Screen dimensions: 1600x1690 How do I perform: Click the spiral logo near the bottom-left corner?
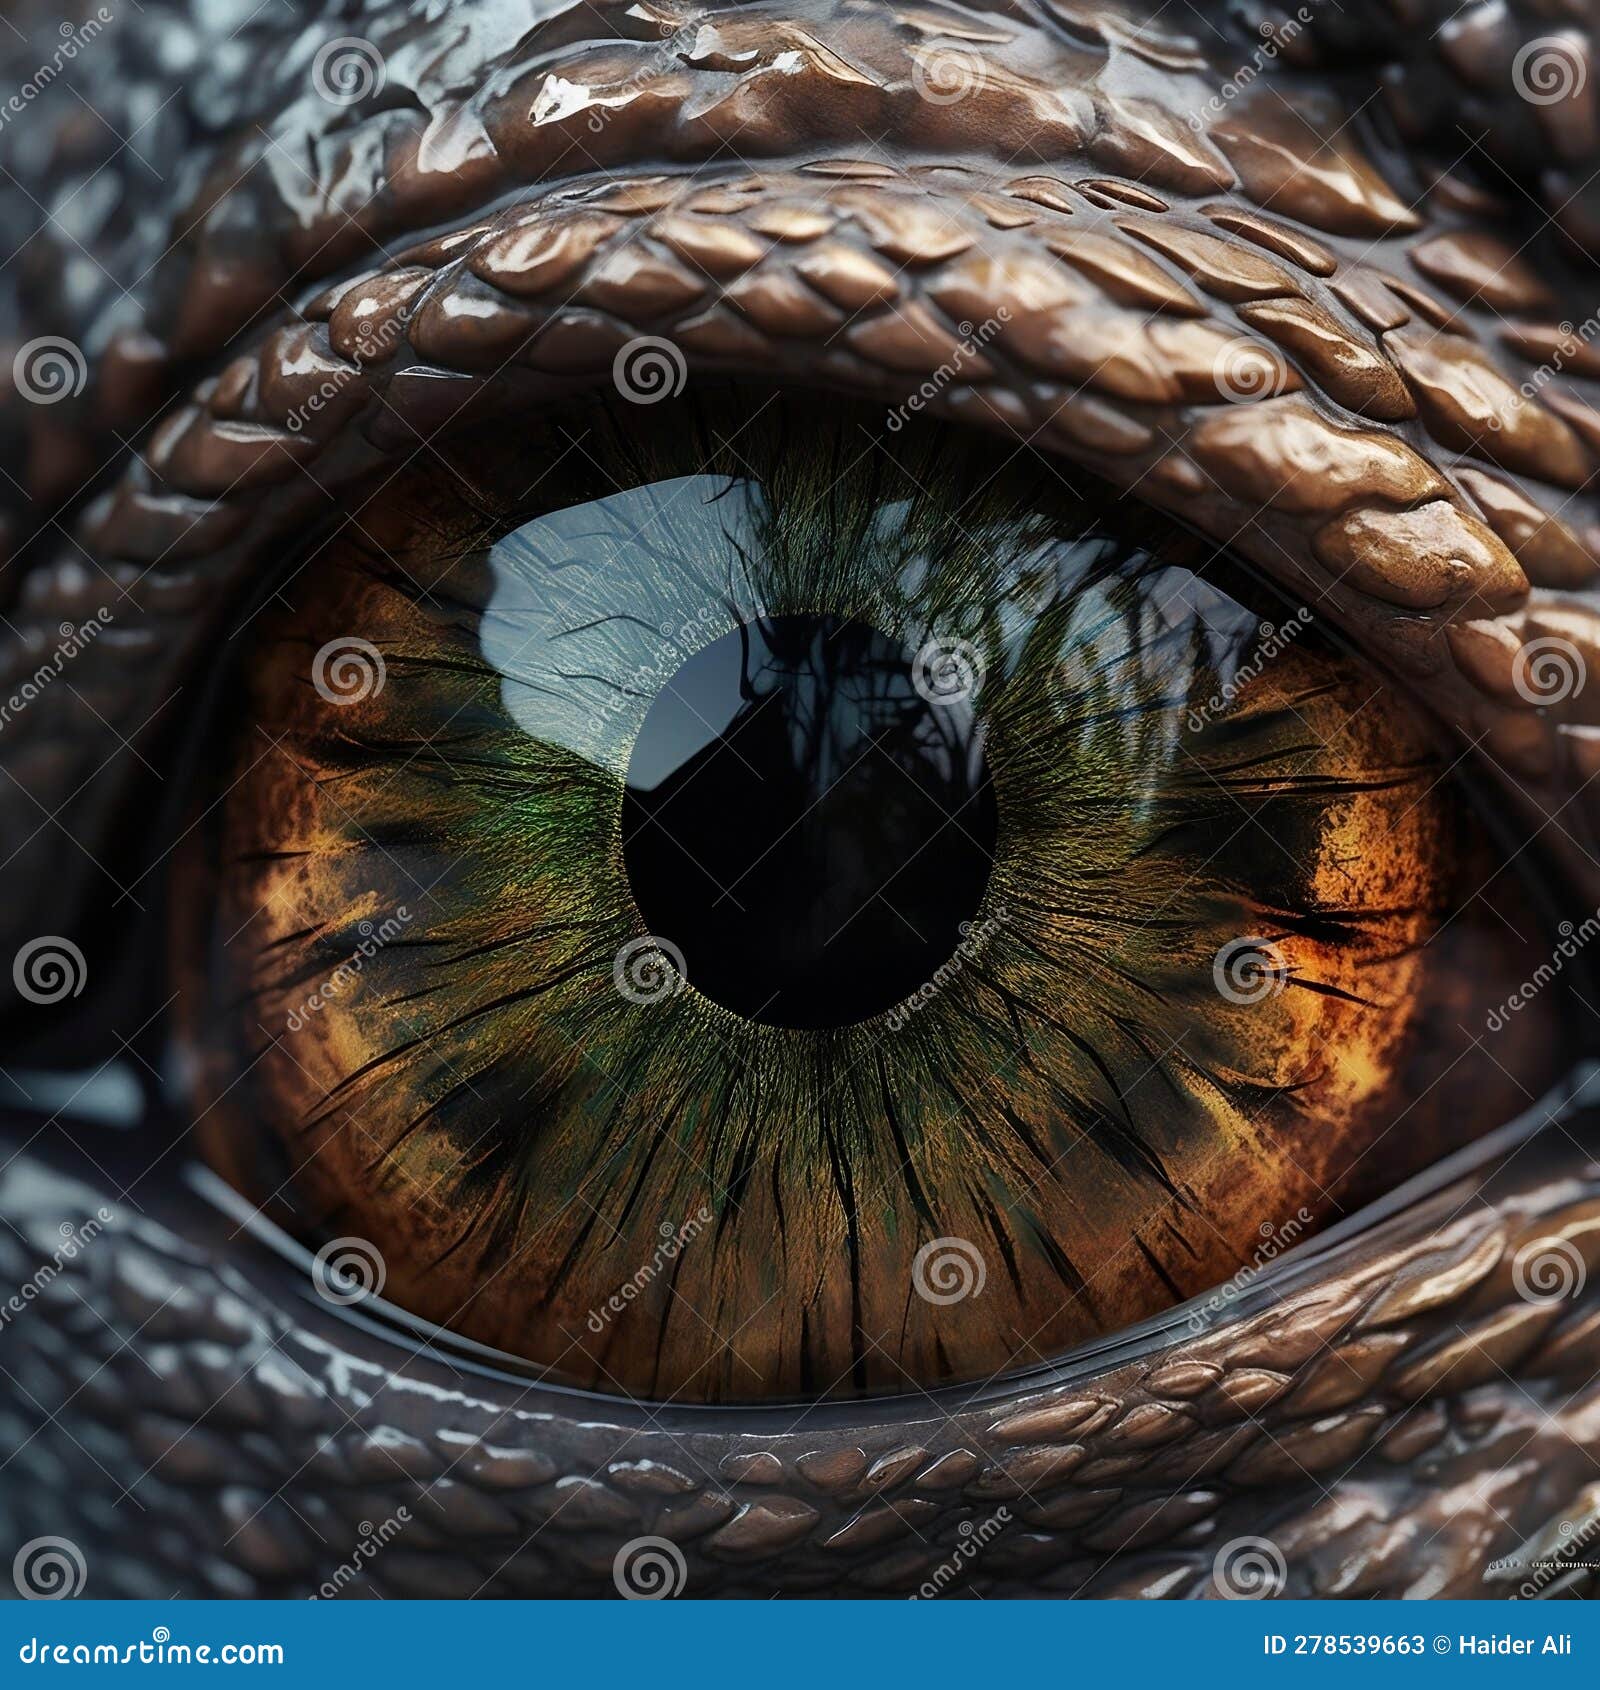(50, 1565)
